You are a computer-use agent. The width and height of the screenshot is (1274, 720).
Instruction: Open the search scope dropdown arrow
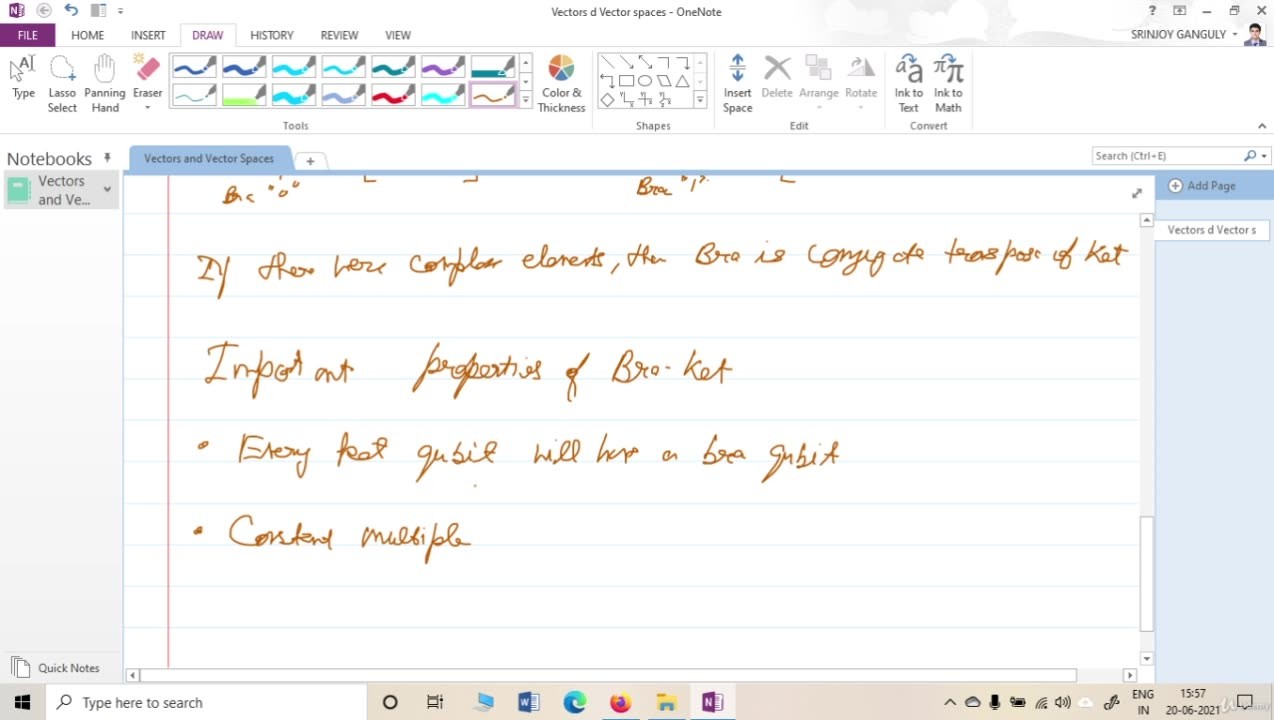coord(1265,156)
